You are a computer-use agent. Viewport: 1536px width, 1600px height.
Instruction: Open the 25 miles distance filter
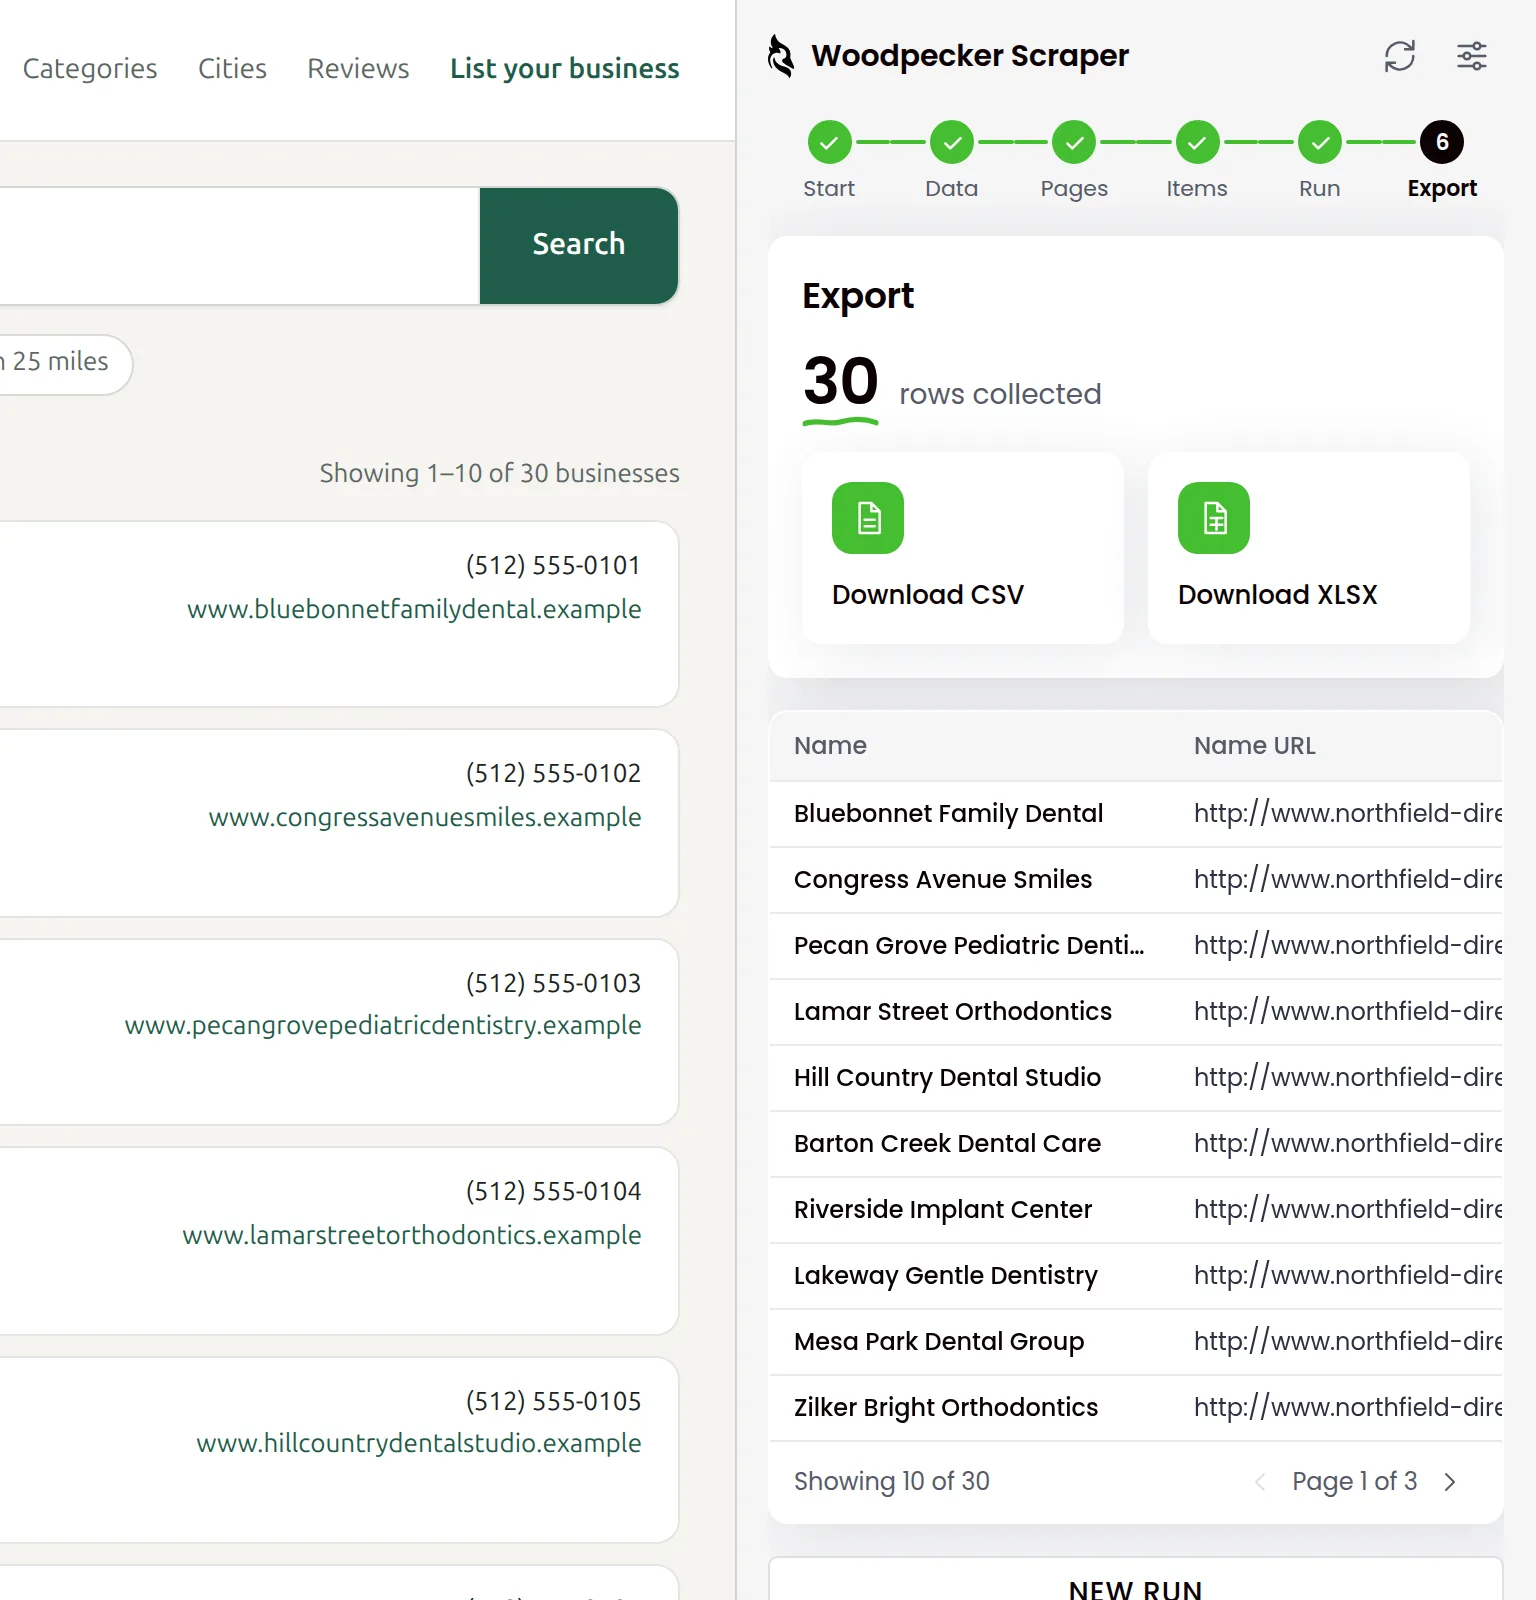click(60, 364)
